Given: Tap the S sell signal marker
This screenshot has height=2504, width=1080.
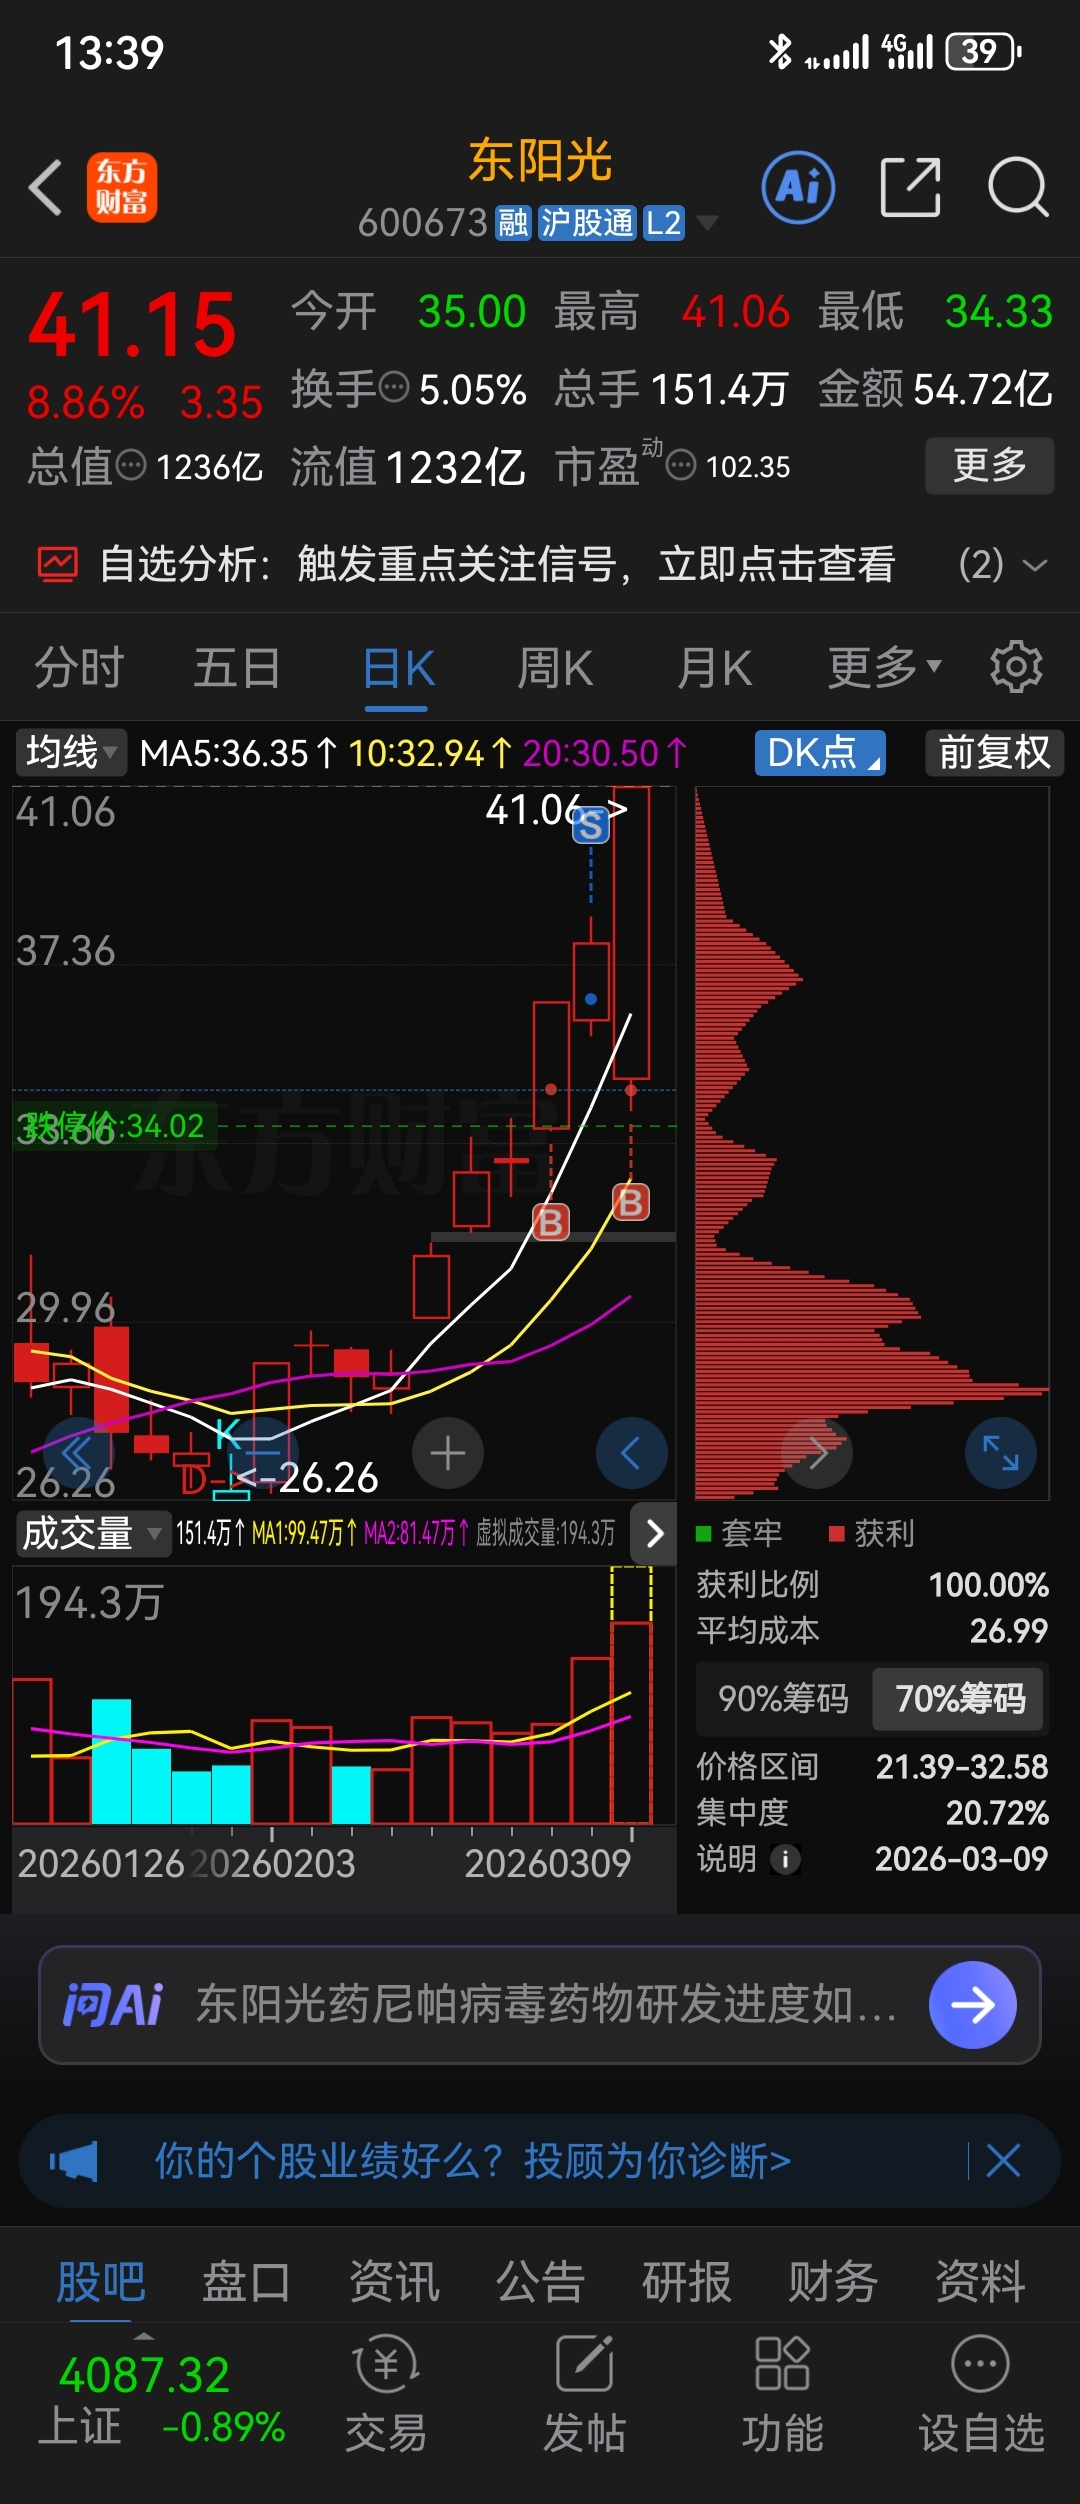Looking at the screenshot, I should (590, 826).
